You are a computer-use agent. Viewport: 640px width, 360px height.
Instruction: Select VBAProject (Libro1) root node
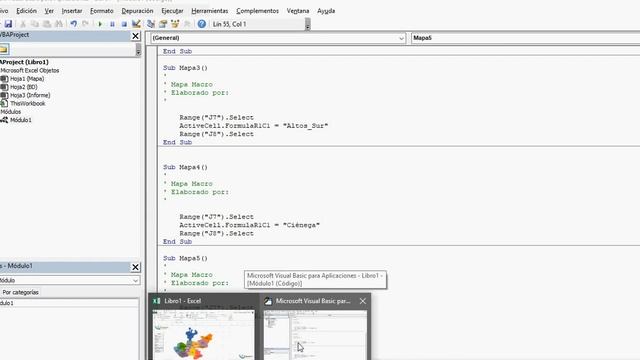pos(24,62)
